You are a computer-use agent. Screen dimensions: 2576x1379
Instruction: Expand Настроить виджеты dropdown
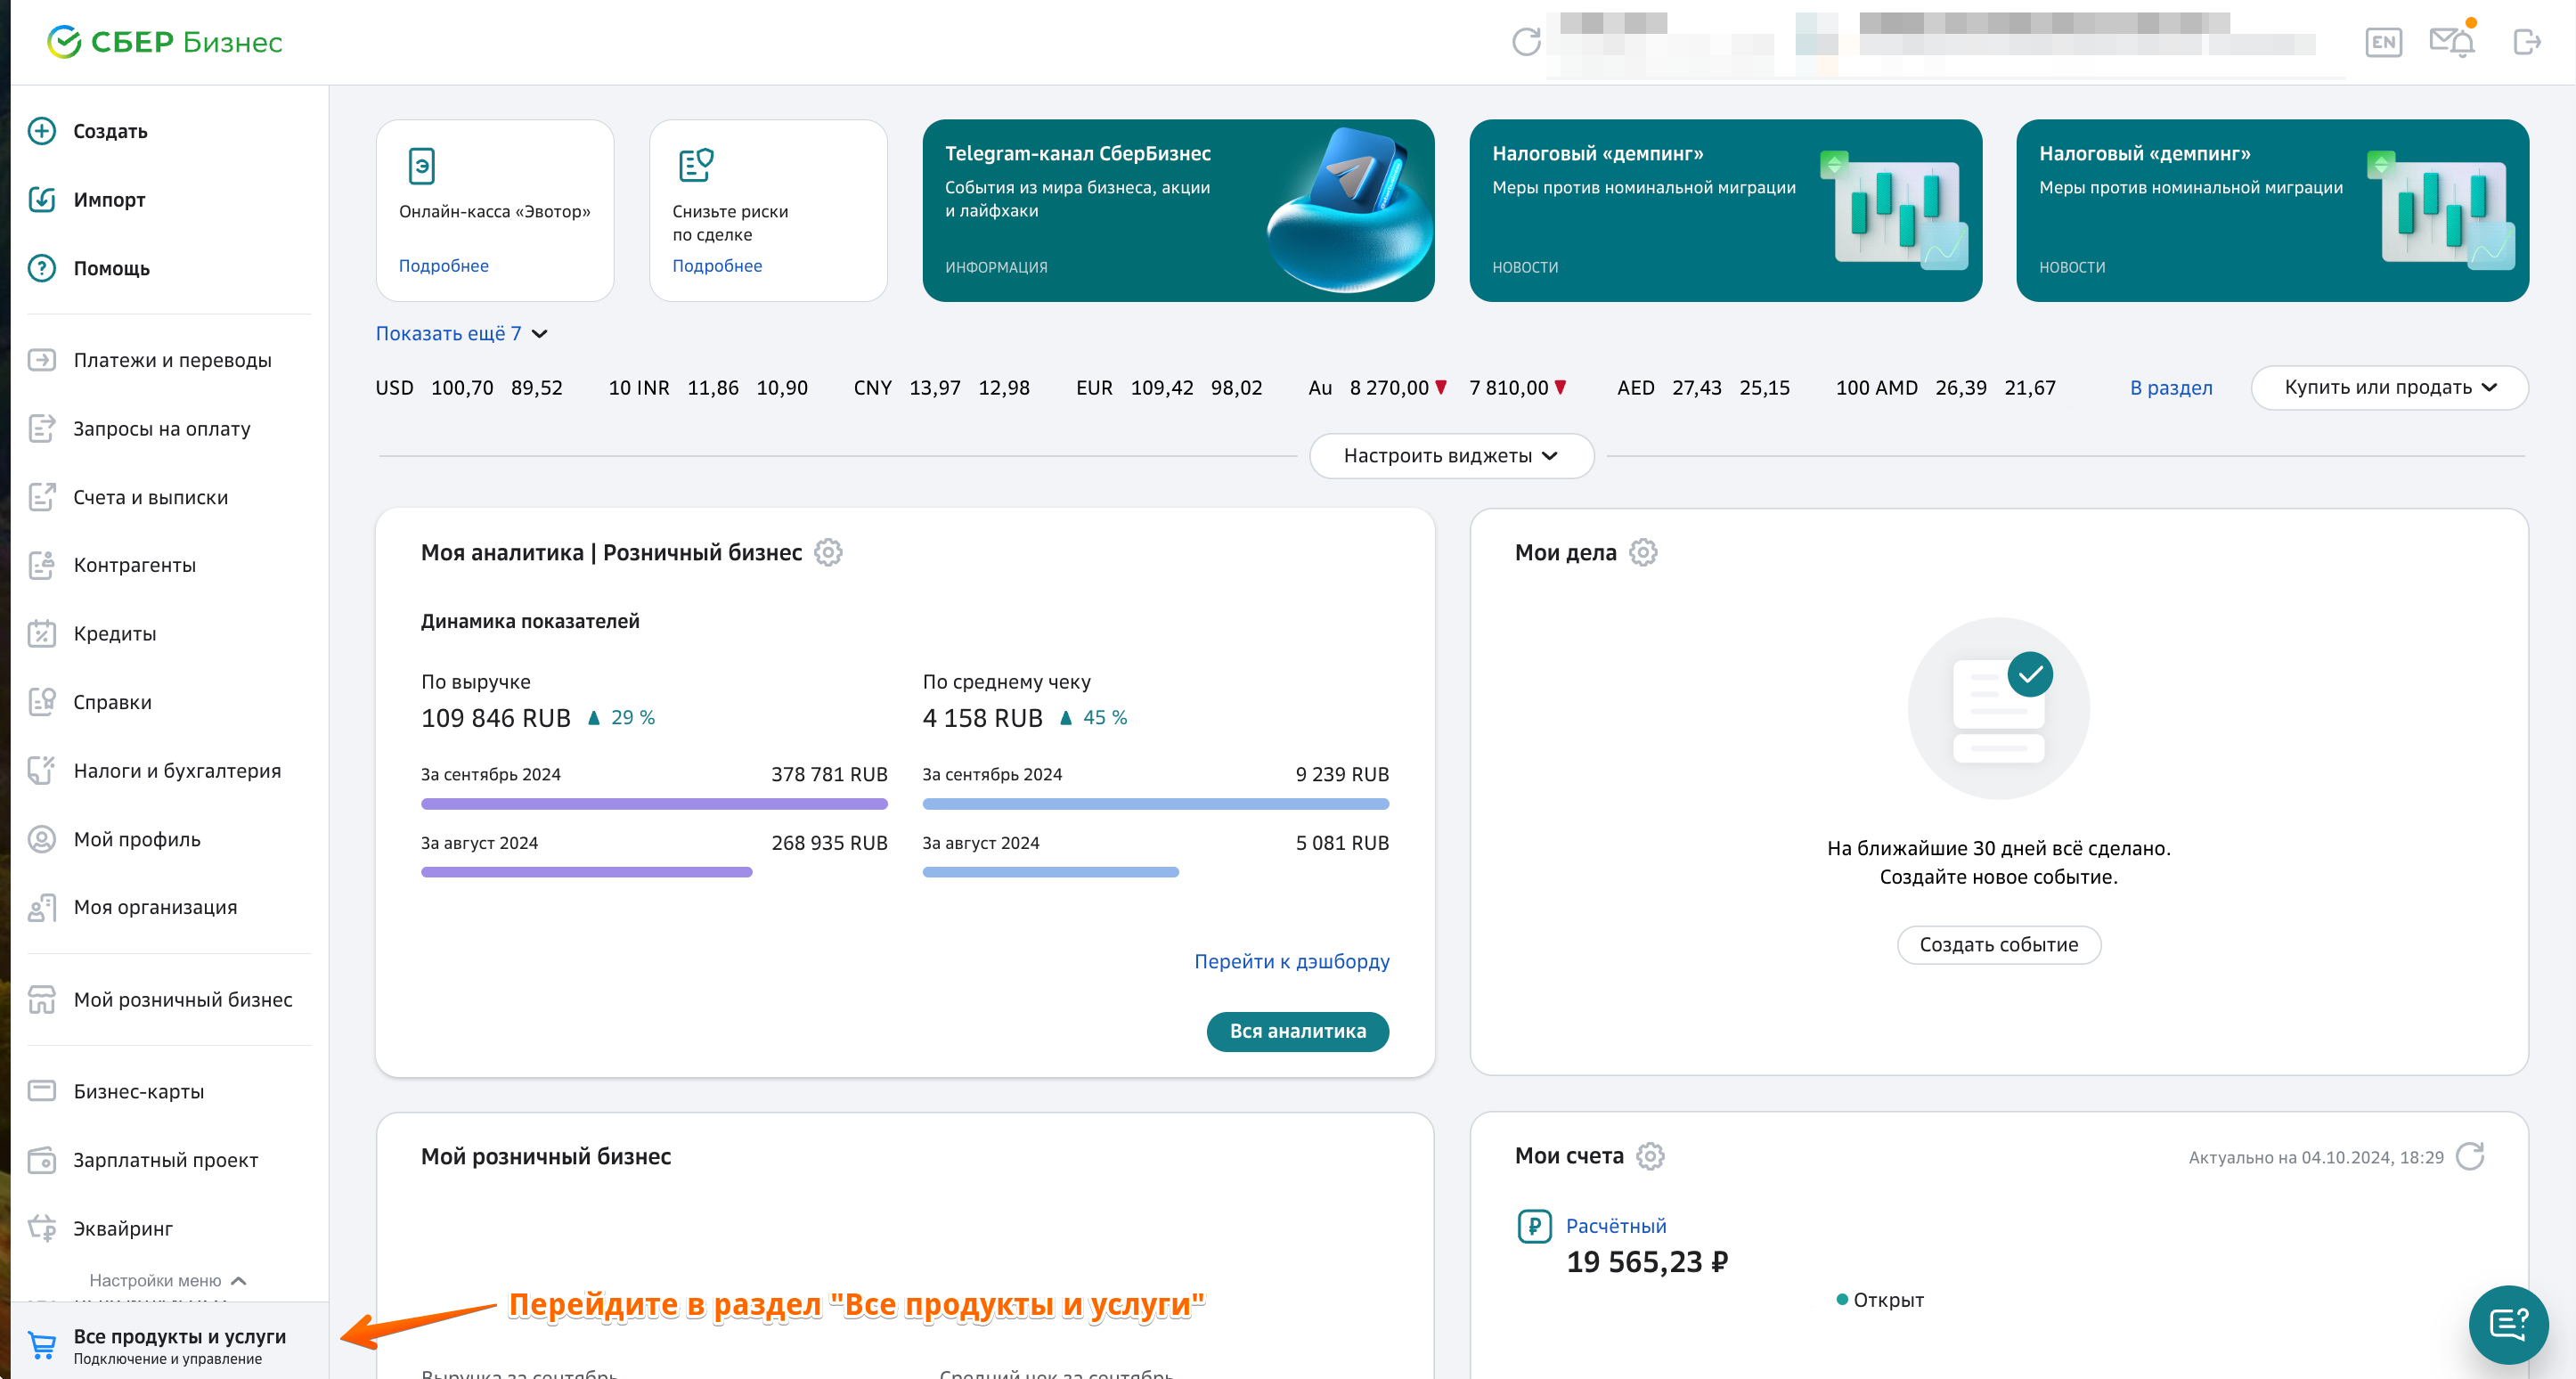pyautogui.click(x=1450, y=456)
